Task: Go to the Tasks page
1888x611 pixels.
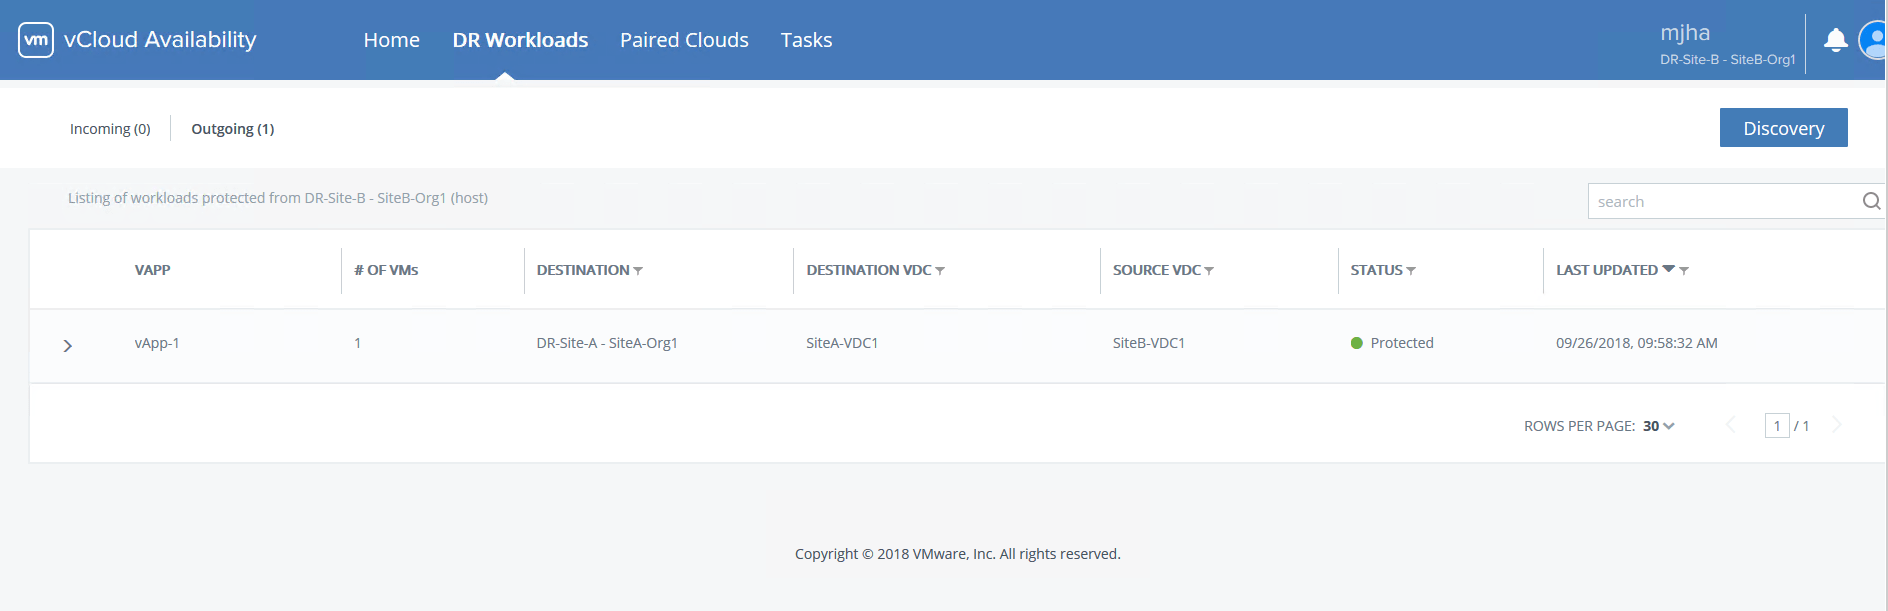Action: click(806, 40)
